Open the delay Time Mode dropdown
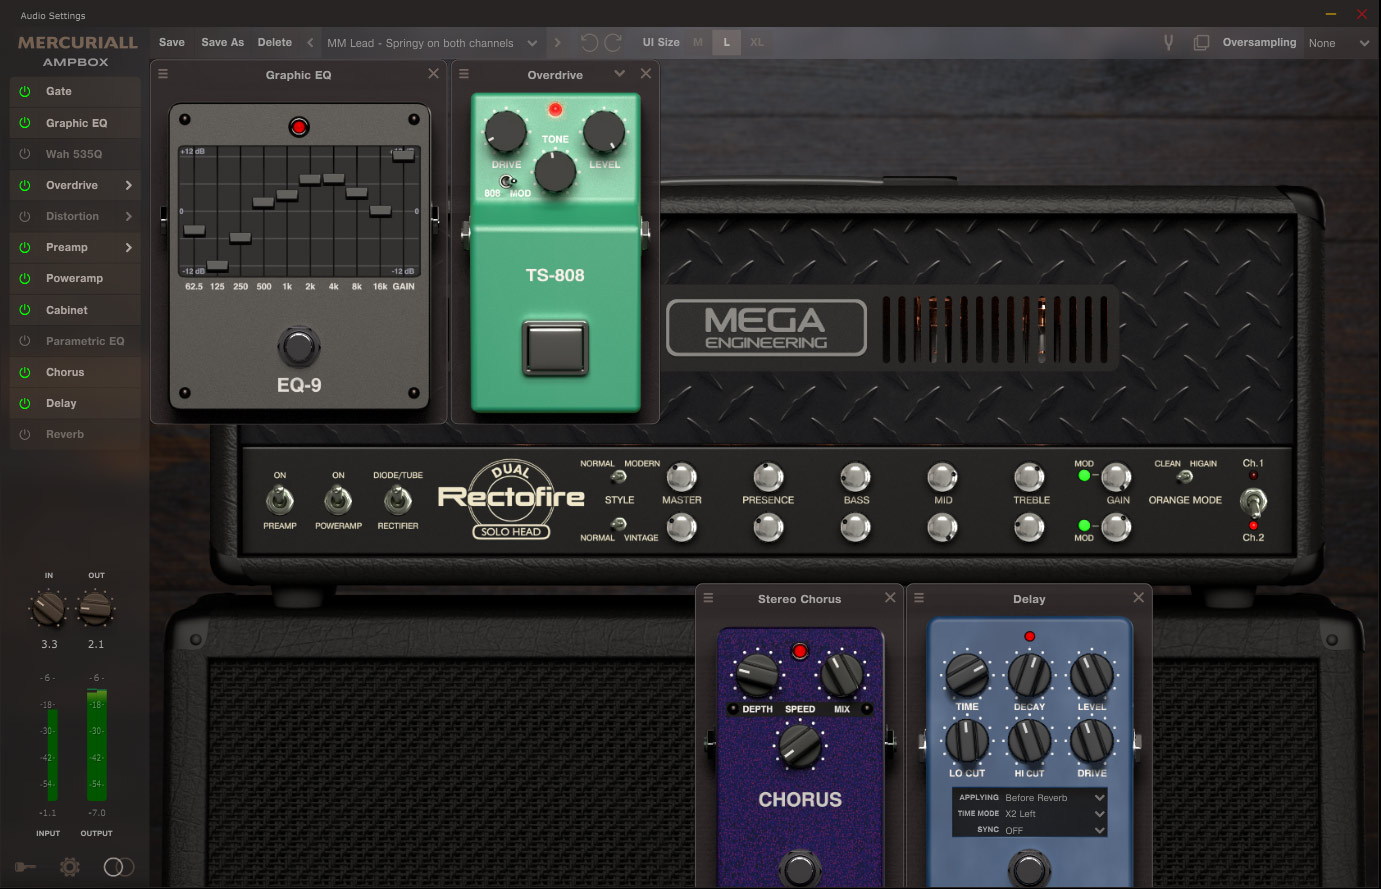Image resolution: width=1381 pixels, height=889 pixels. coord(1099,814)
